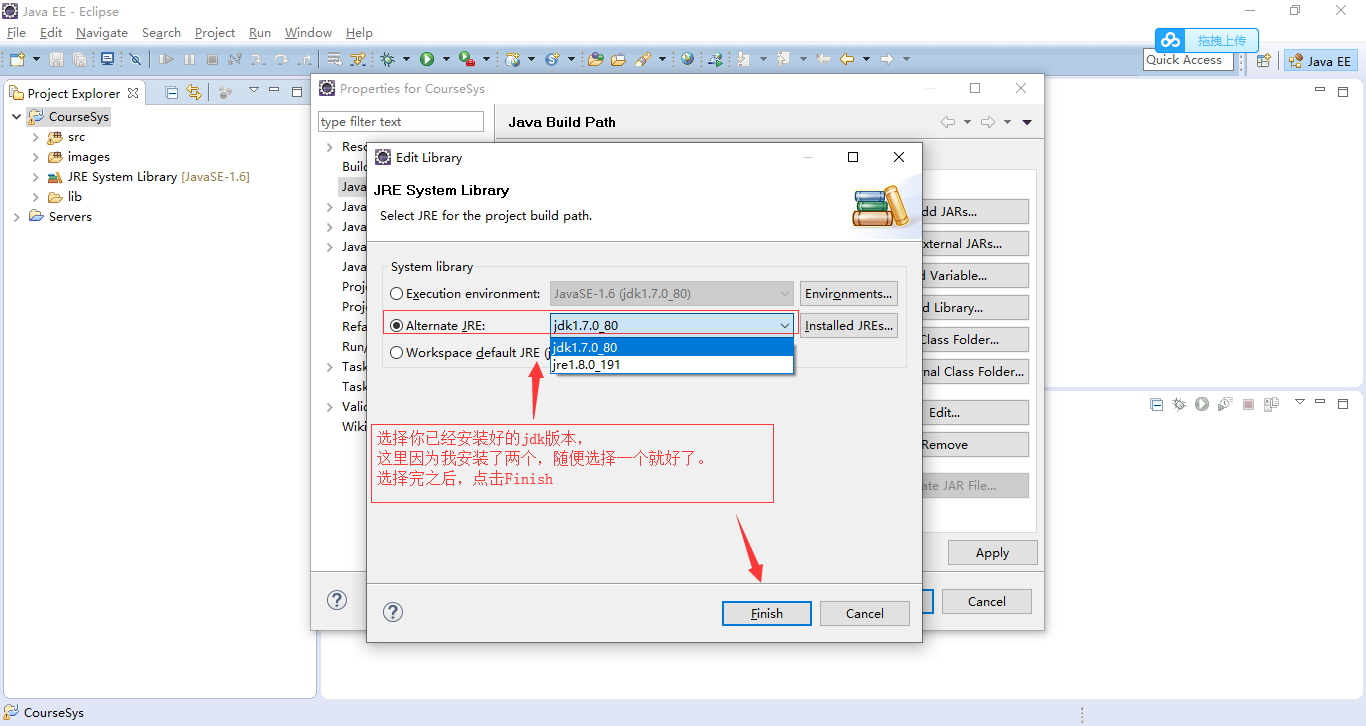
Task: Select Execution environment radio button
Action: 397,294
